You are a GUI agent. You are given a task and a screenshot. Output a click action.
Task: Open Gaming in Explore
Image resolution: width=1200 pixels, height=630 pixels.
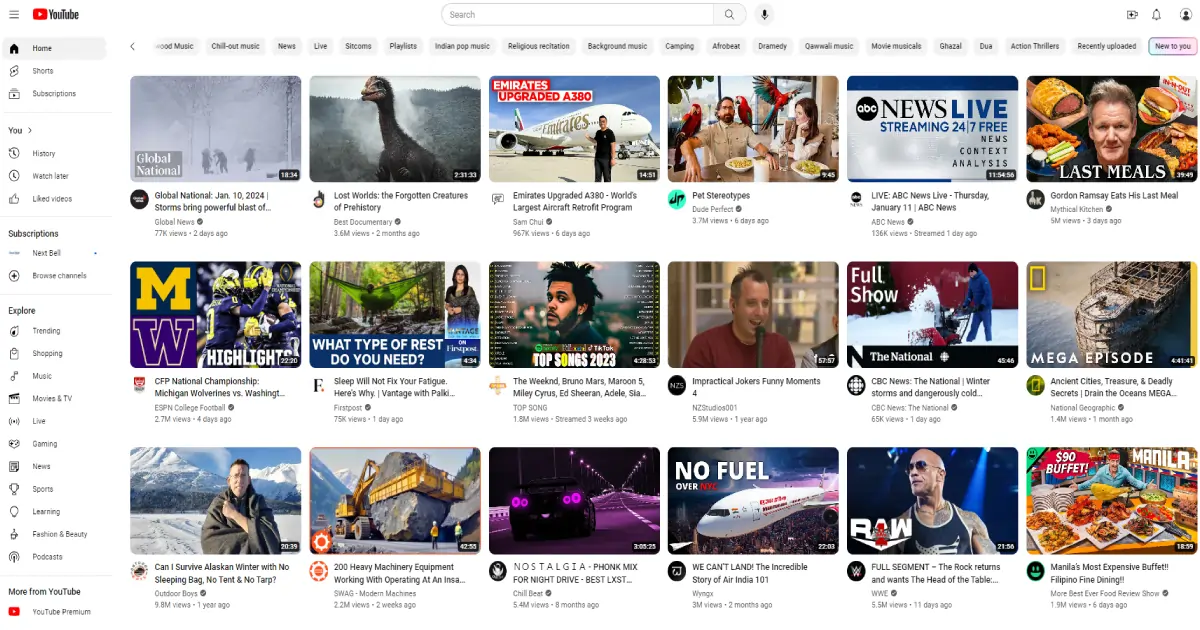pos(53,444)
